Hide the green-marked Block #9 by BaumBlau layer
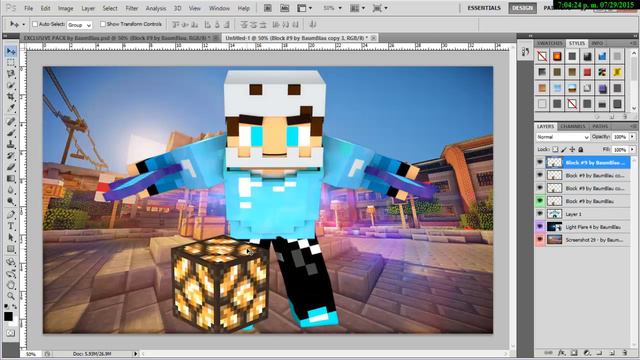This screenshot has height=360, width=640. click(x=540, y=201)
